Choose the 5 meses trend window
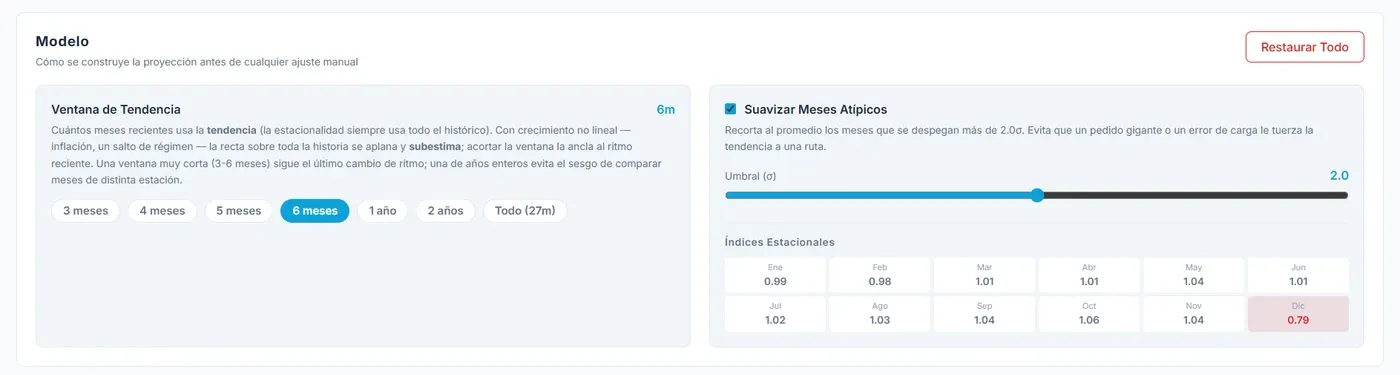Screen dimensions: 1400x375 [x=238, y=211]
